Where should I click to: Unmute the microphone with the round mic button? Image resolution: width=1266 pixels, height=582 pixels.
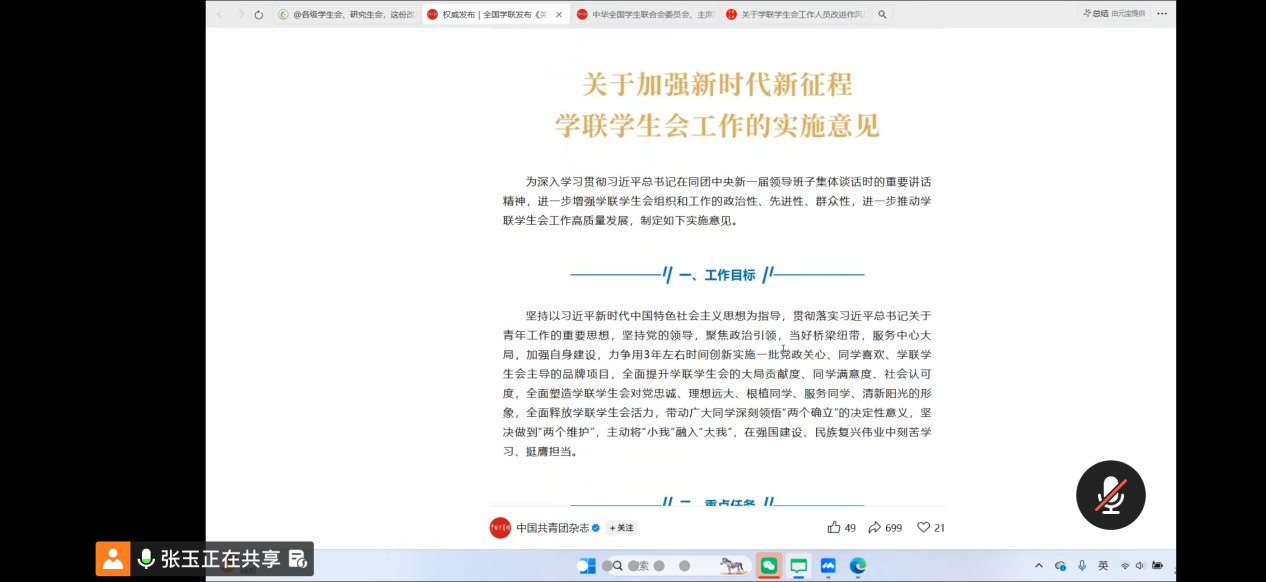(1110, 495)
